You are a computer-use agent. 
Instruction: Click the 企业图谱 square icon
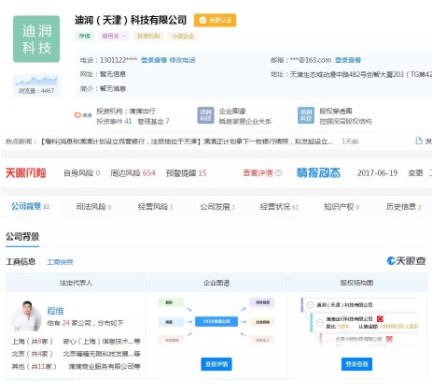[205, 115]
